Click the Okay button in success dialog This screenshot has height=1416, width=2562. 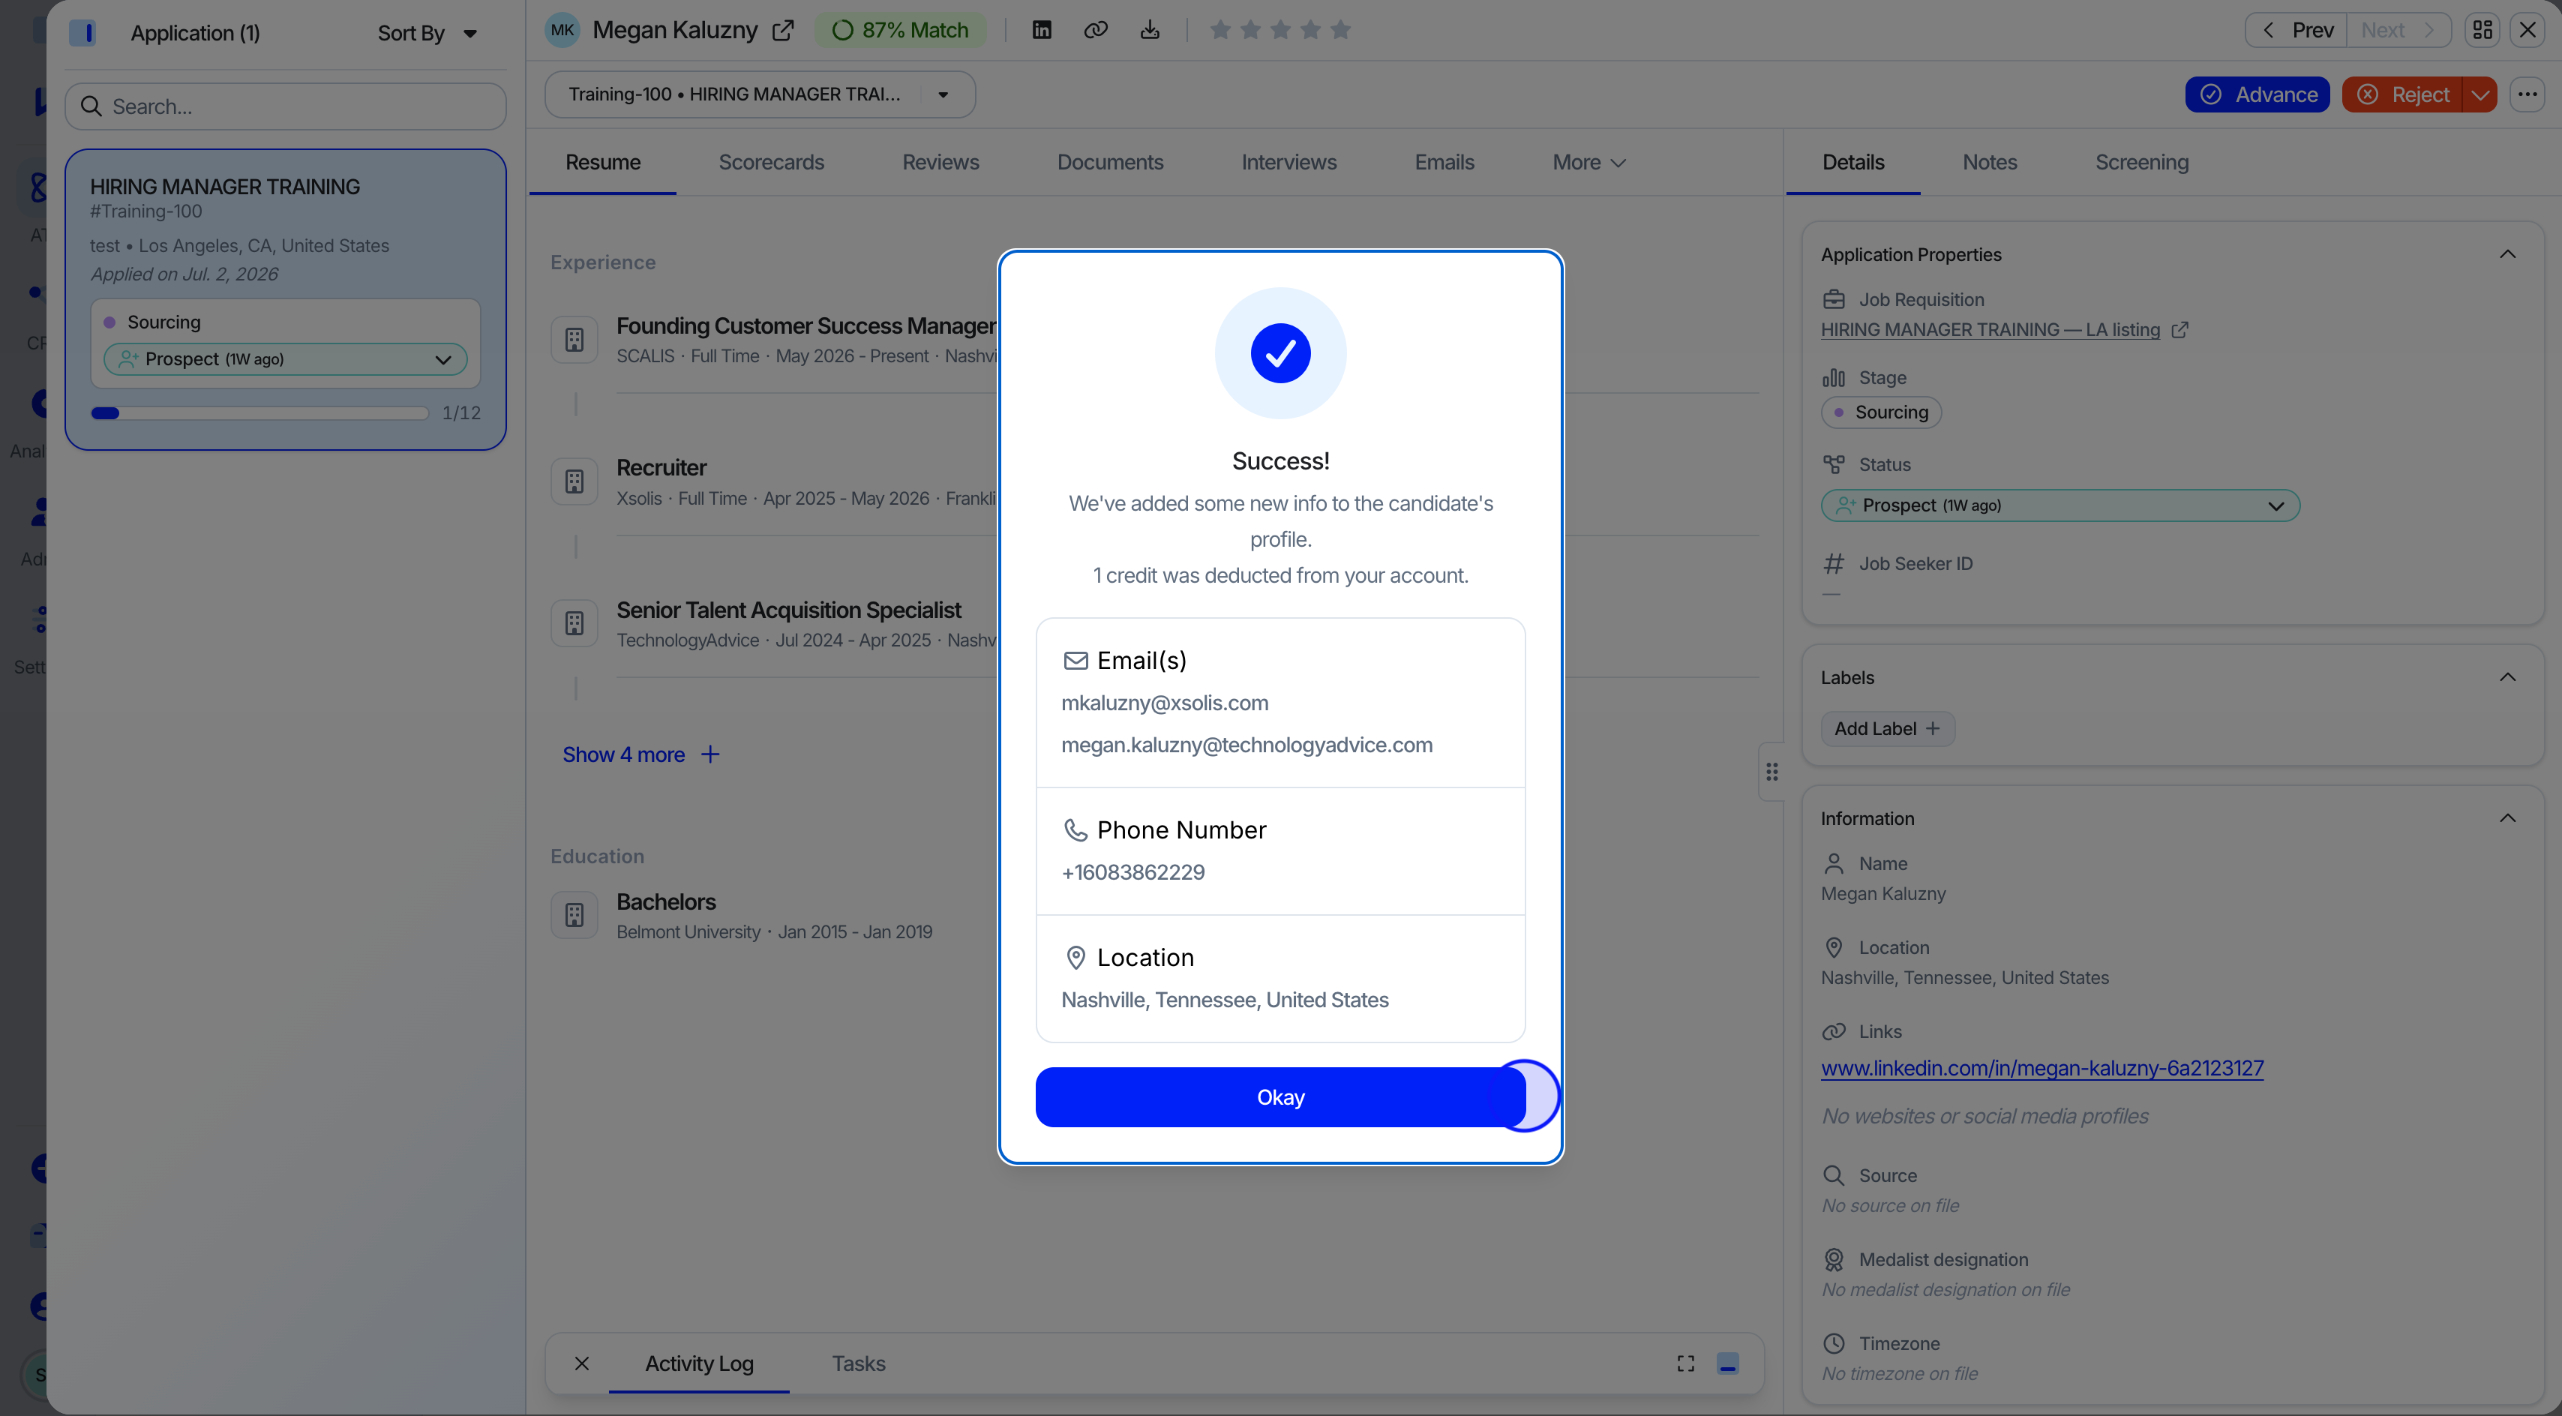tap(1280, 1097)
